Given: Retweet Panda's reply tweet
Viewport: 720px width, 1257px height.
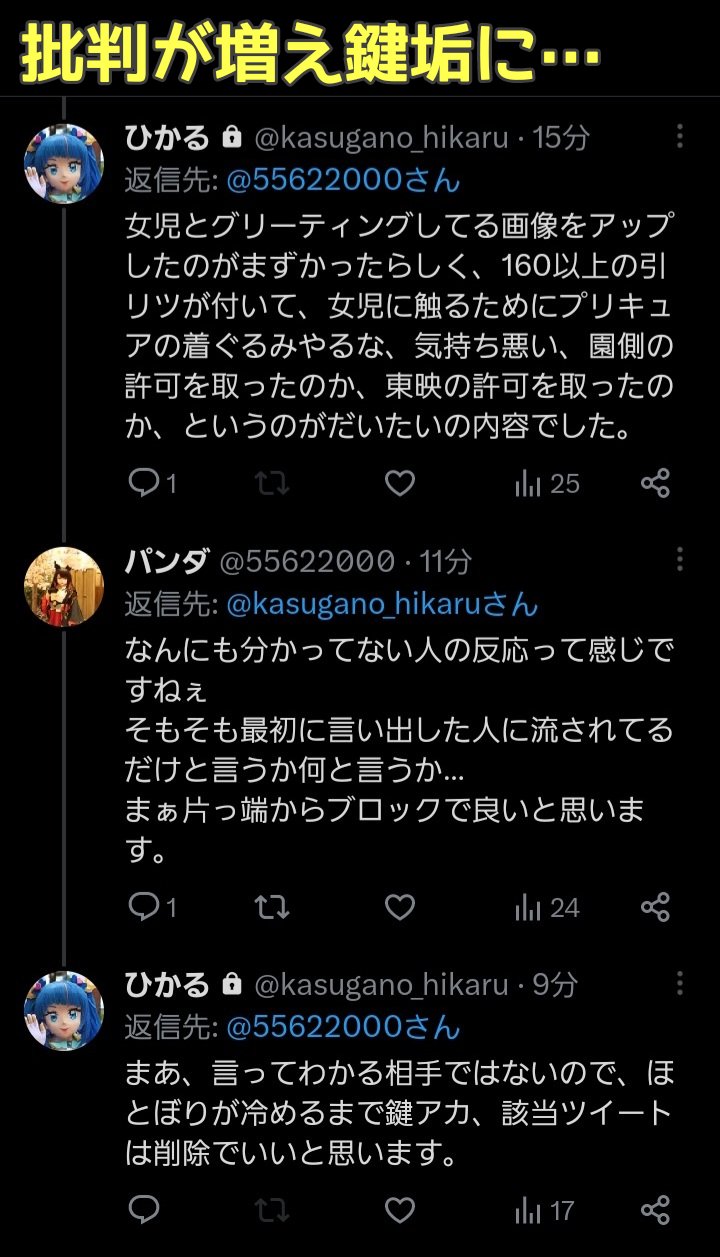Looking at the screenshot, I should [271, 908].
